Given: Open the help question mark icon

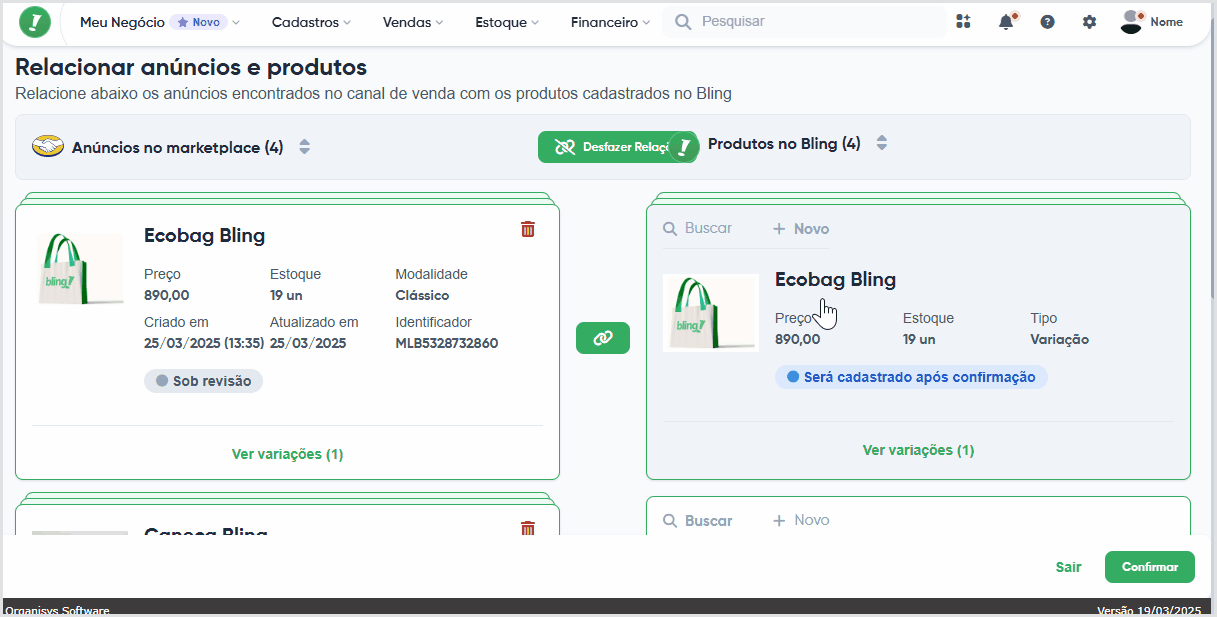Looking at the screenshot, I should [x=1047, y=22].
